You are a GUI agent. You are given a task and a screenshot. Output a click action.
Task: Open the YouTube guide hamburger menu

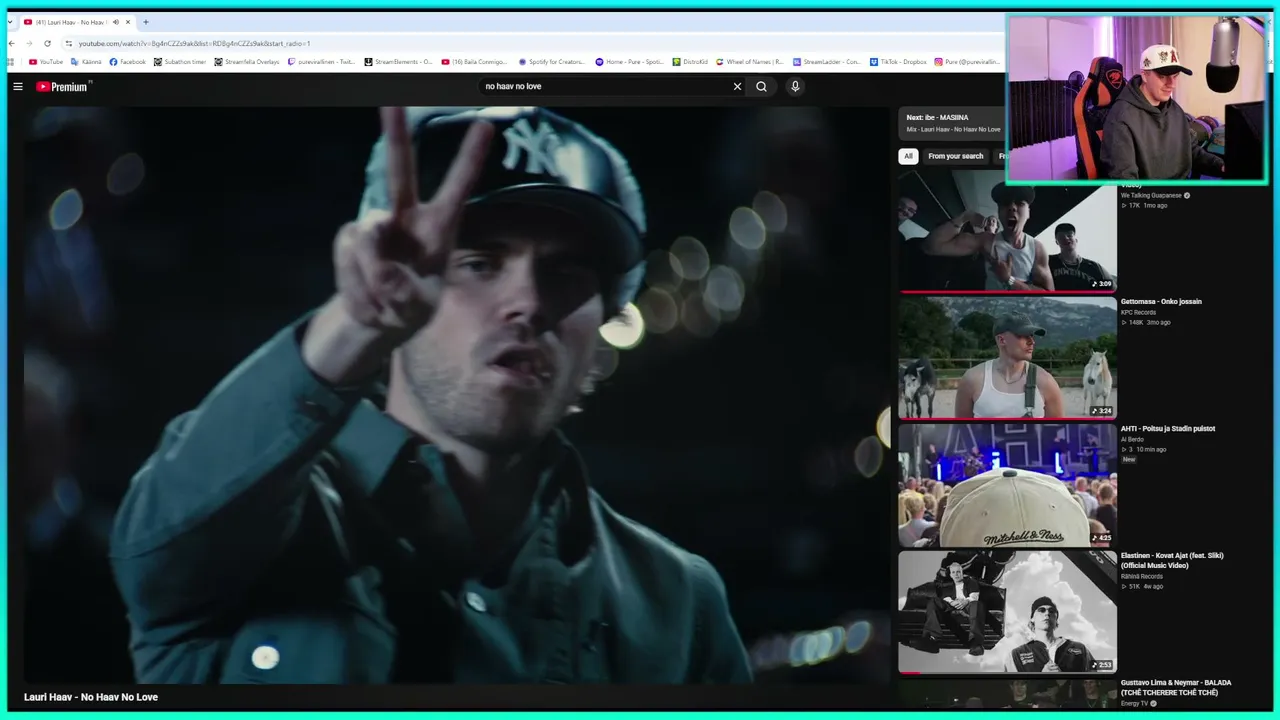(x=18, y=87)
